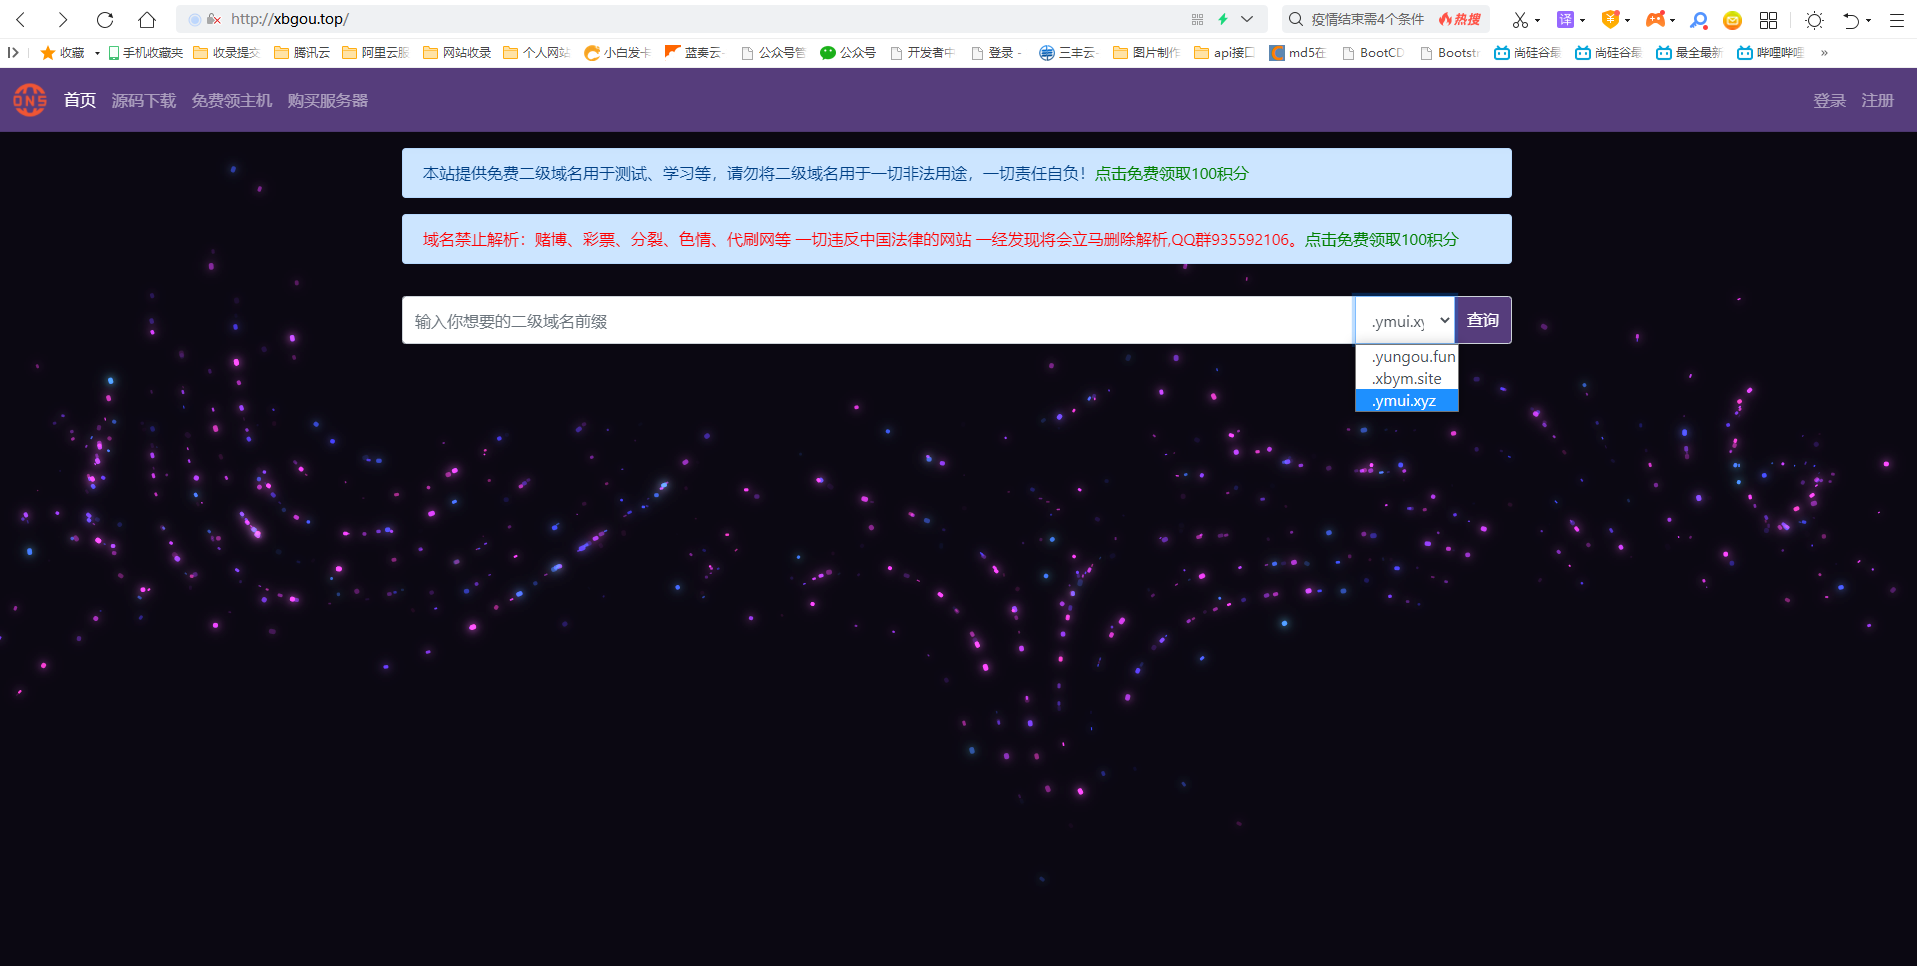The width and height of the screenshot is (1917, 966).
Task: Select .yungou.fun from the domain list
Action: (x=1412, y=356)
